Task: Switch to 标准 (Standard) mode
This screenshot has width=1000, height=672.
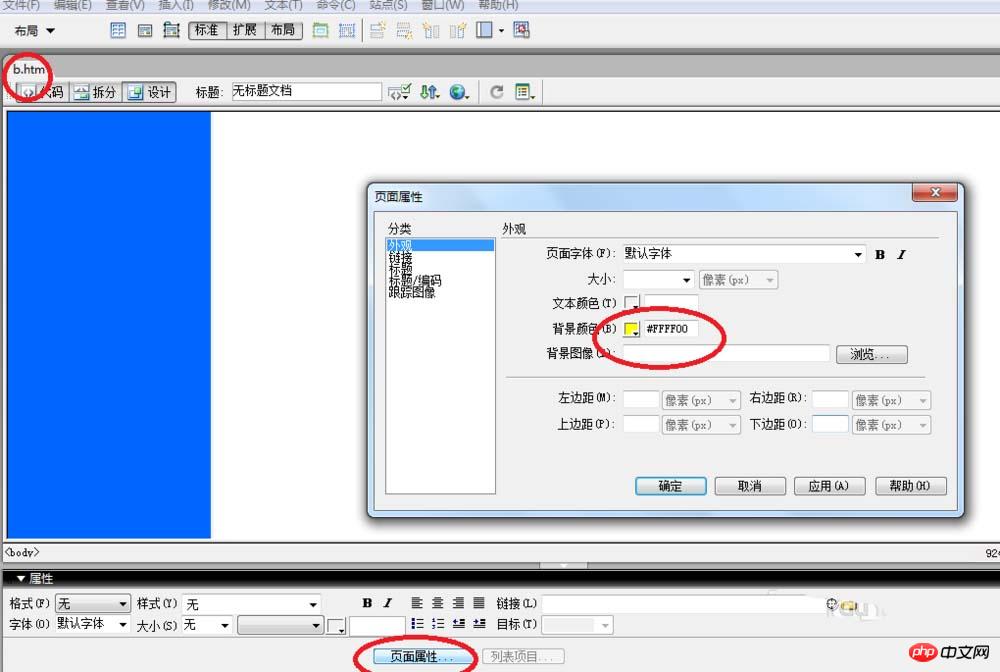Action: click(x=207, y=30)
